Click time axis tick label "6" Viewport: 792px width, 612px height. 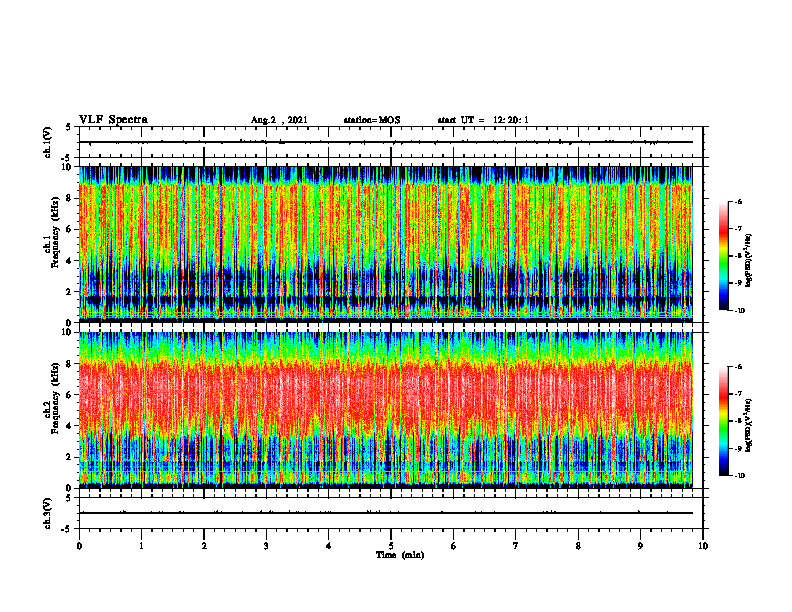(454, 546)
